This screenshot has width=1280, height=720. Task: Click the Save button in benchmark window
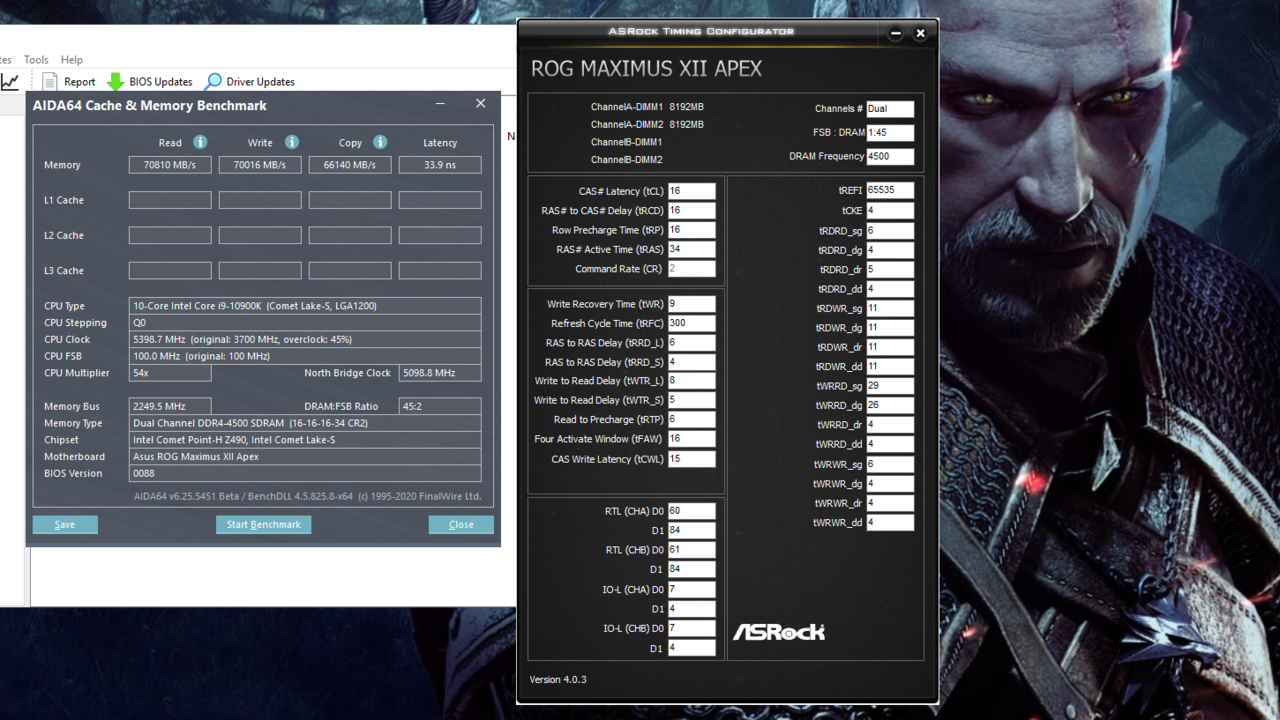coord(65,524)
